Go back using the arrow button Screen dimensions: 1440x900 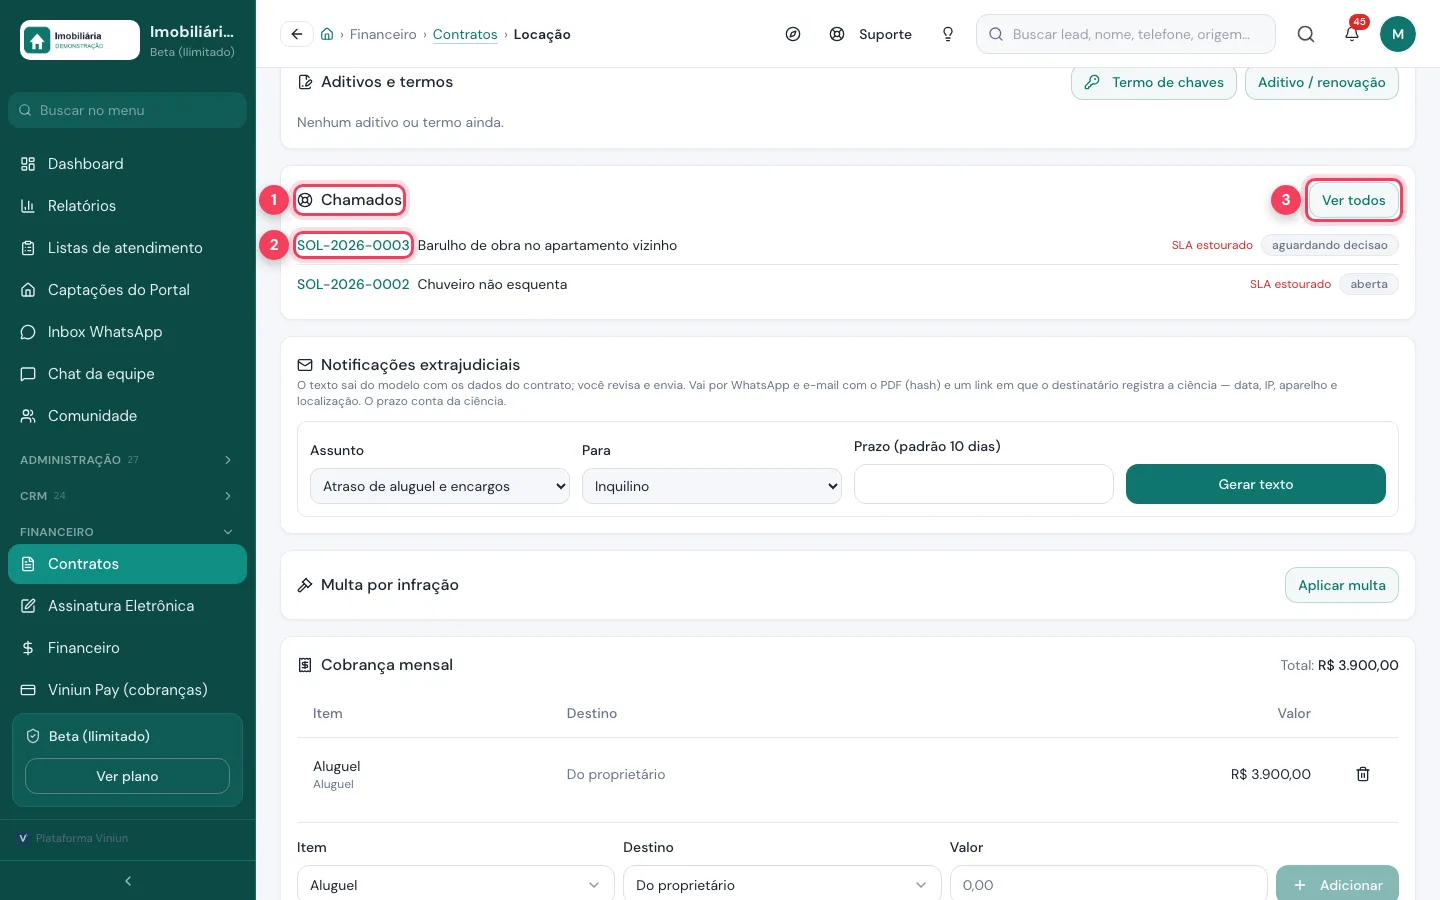[x=296, y=34]
